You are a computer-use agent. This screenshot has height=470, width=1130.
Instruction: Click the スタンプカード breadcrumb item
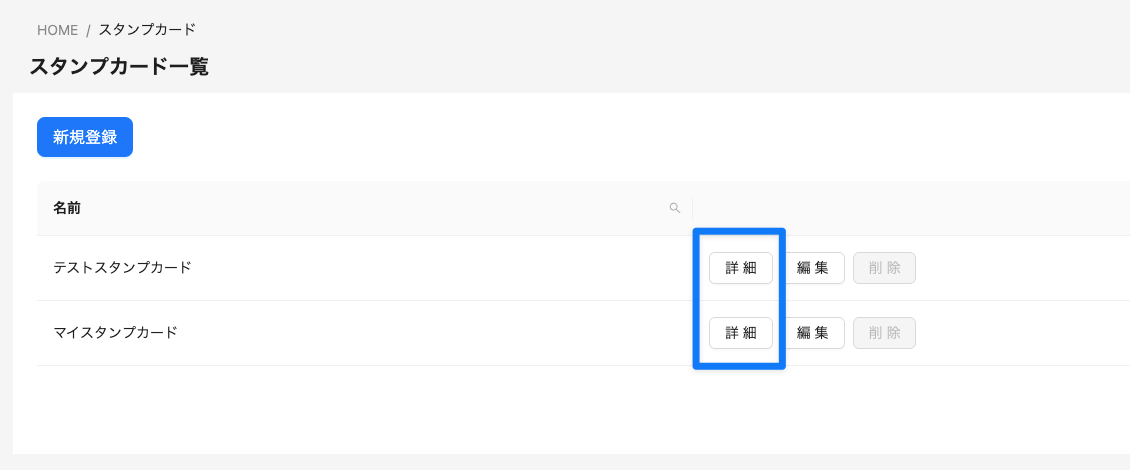[147, 30]
